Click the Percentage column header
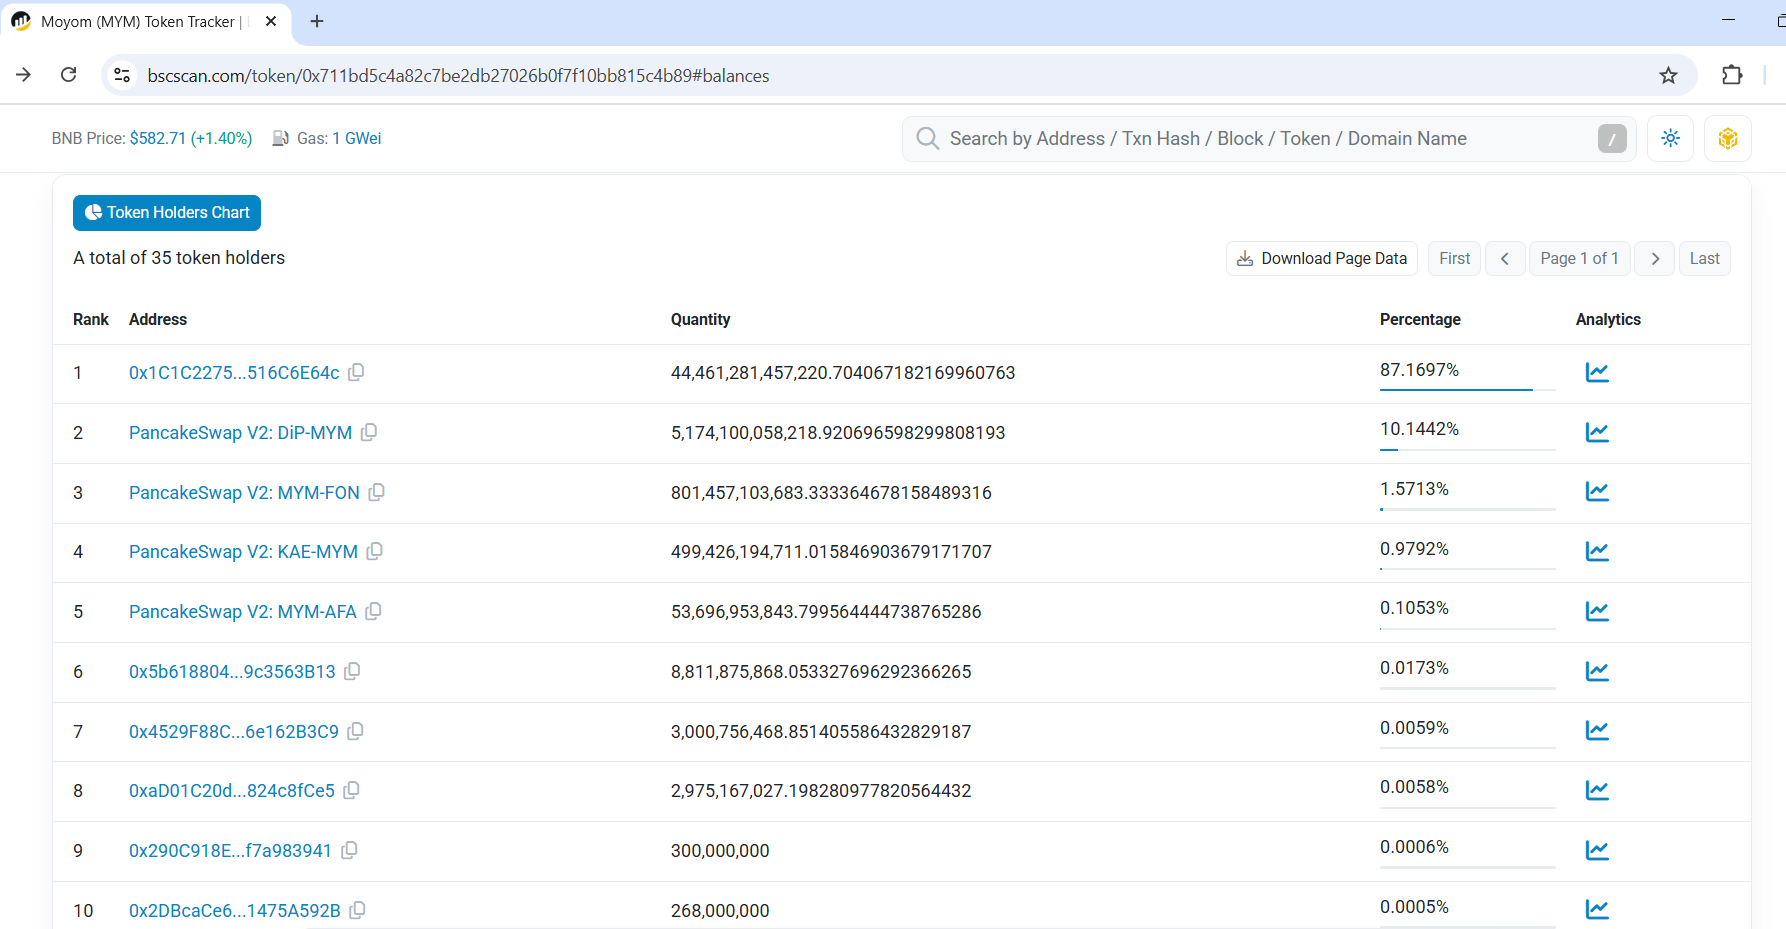 point(1420,320)
